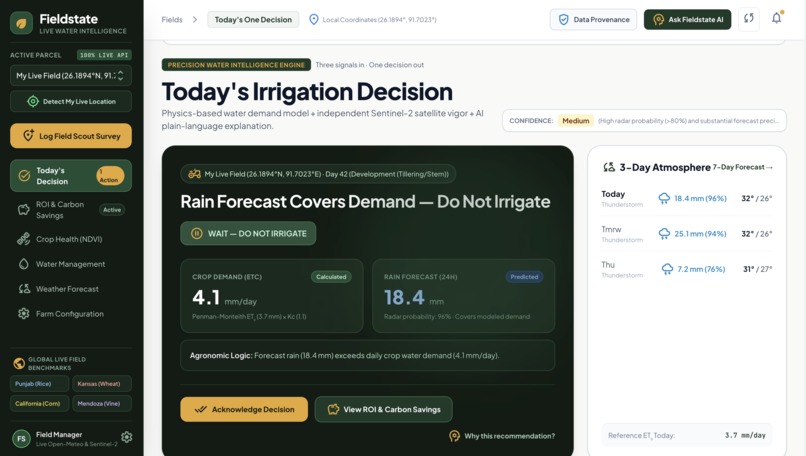This screenshot has height=456, width=806.
Task: Select the Punjab (Rice) benchmark
Action: pyautogui.click(x=40, y=384)
